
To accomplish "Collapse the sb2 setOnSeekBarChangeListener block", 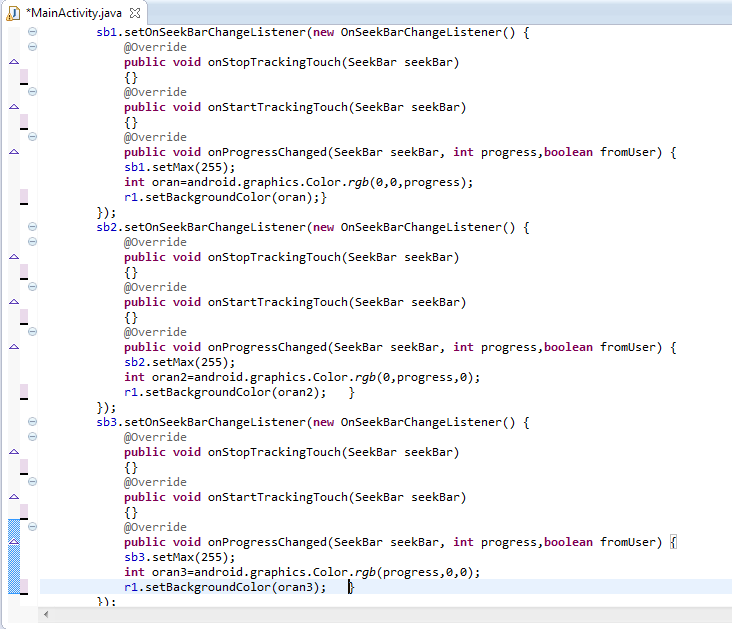I will (x=33, y=227).
